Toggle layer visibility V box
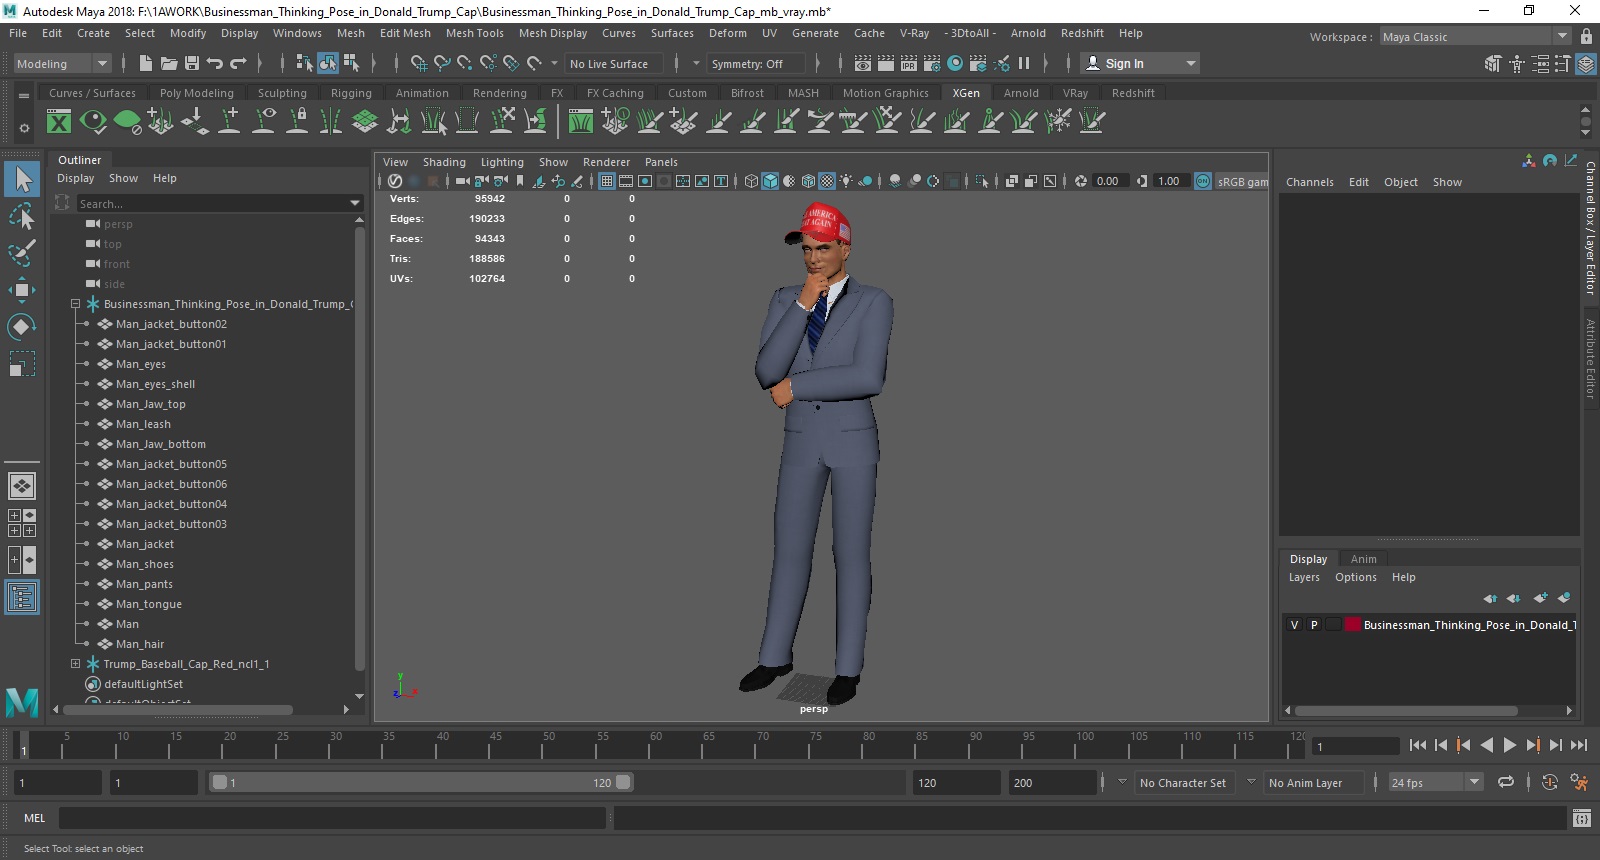Screen dimensions: 1600x860 click(1294, 625)
